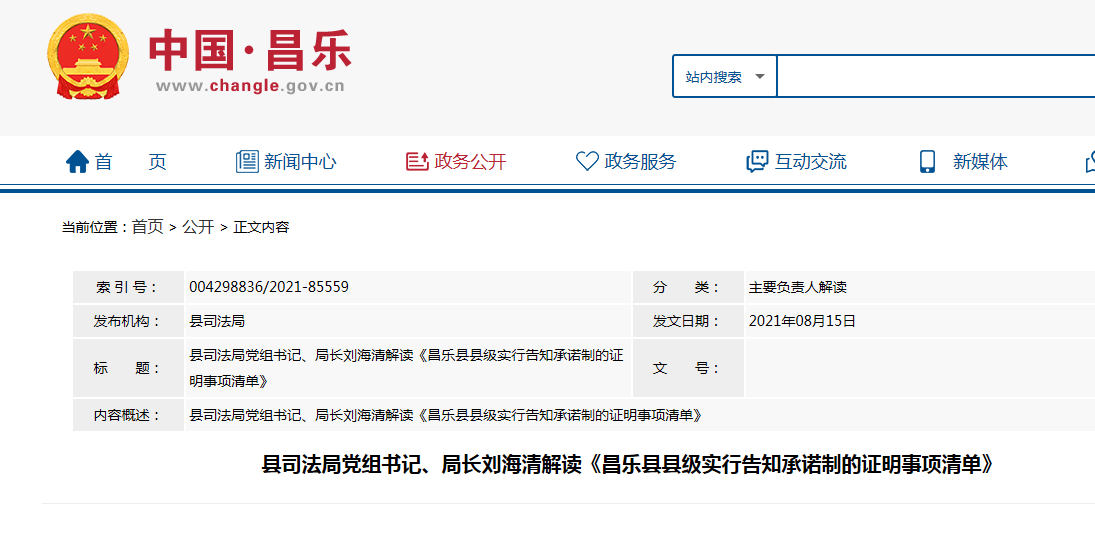Go to the 互动交流 navigation text
This screenshot has width=1095, height=549.
(810, 162)
